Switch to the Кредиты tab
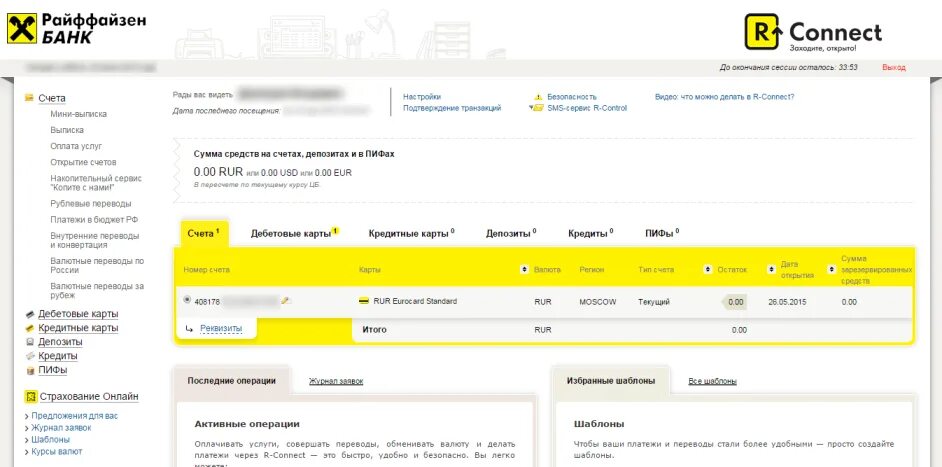This screenshot has width=942, height=467. click(x=590, y=233)
